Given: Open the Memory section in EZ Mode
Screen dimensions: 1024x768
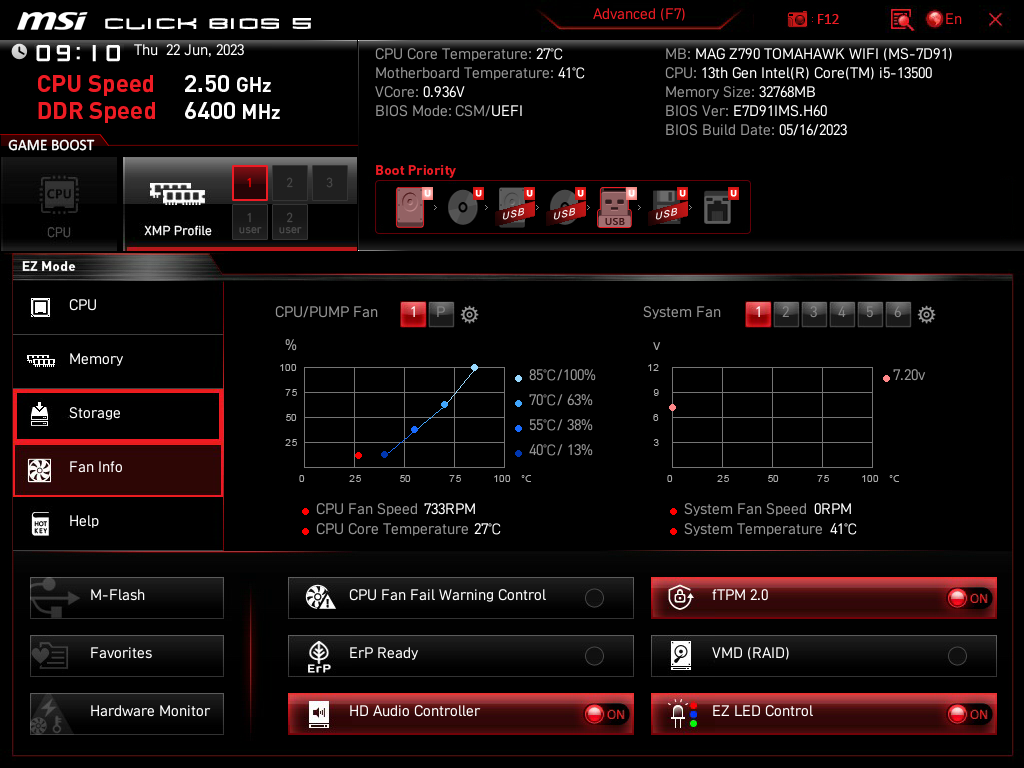Looking at the screenshot, I should pyautogui.click(x=118, y=360).
